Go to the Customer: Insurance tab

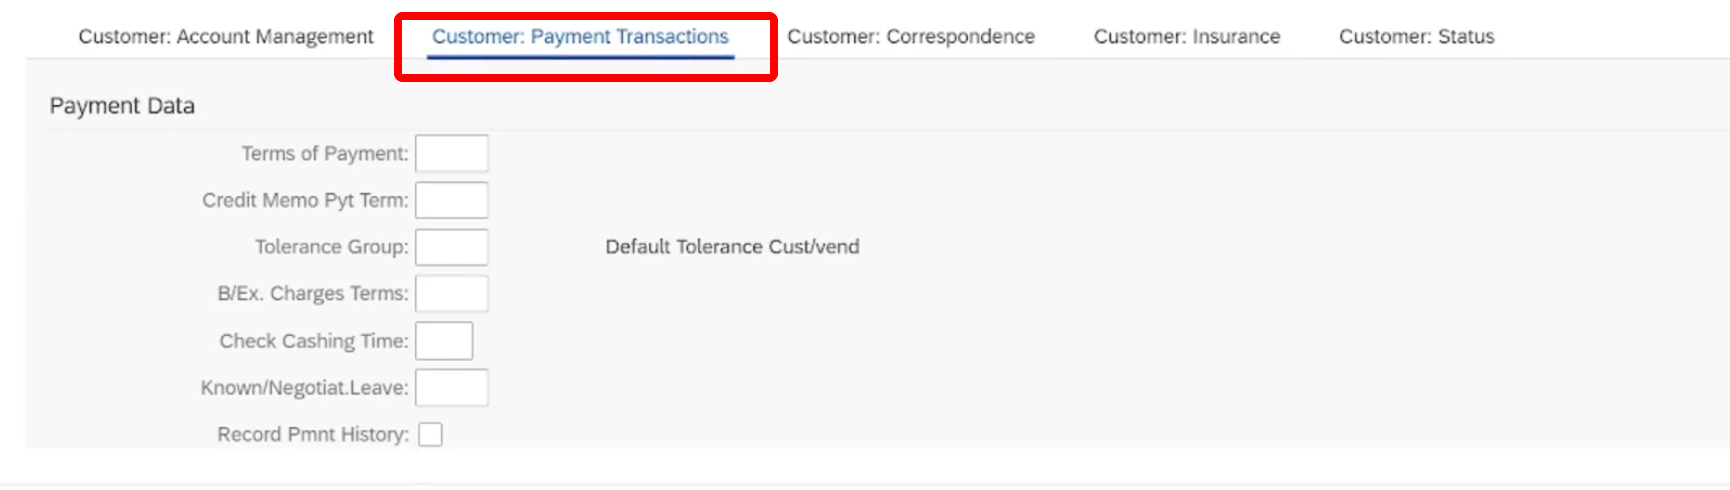pyautogui.click(x=1187, y=37)
